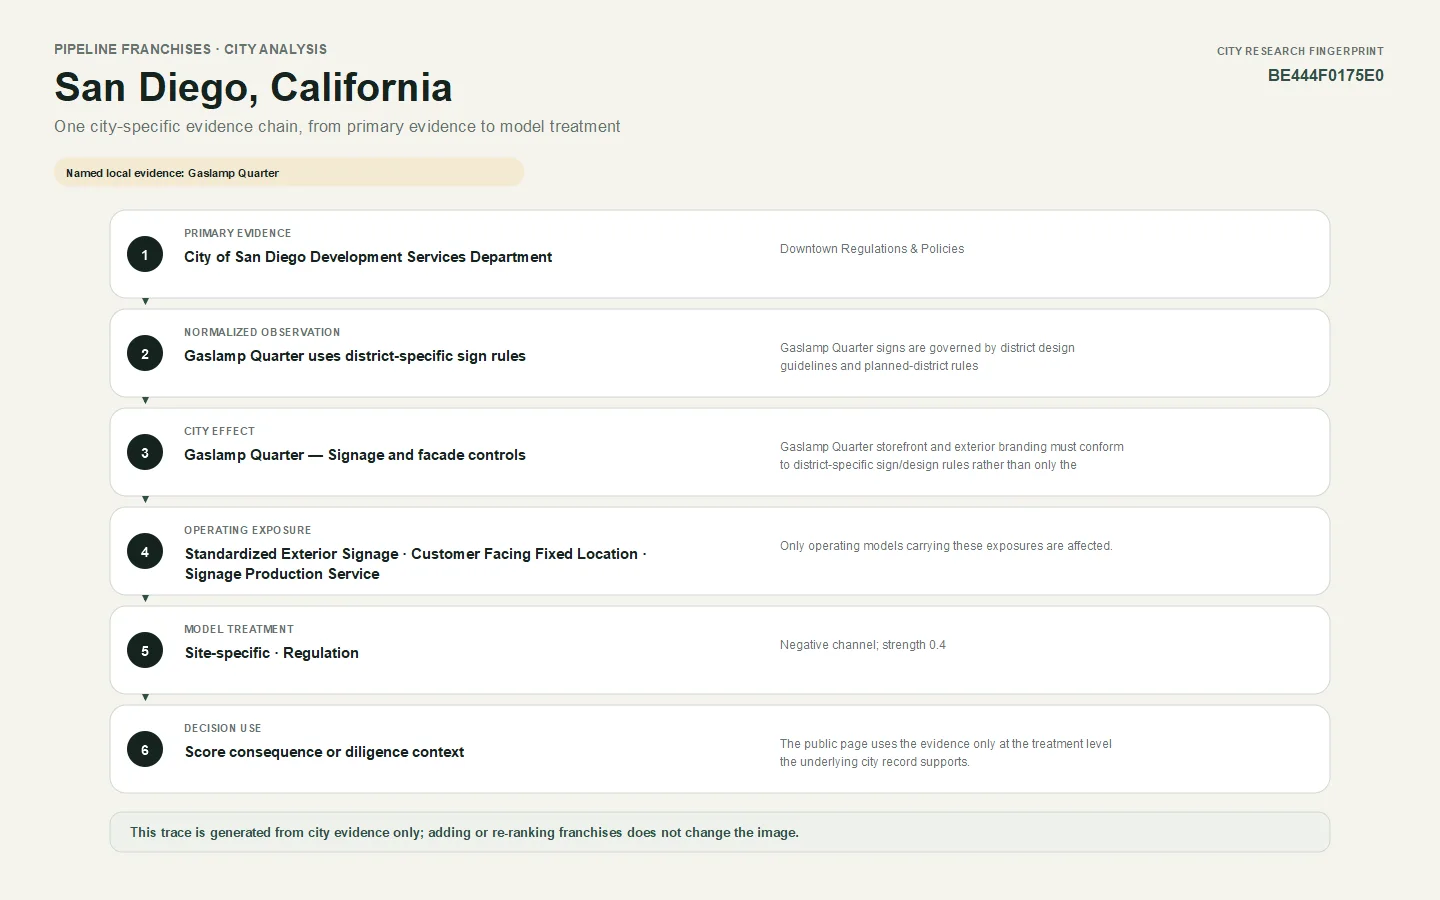The height and width of the screenshot is (900, 1440).
Task: Select 'Site-specific · Regulation' model treatment
Action: click(x=272, y=653)
